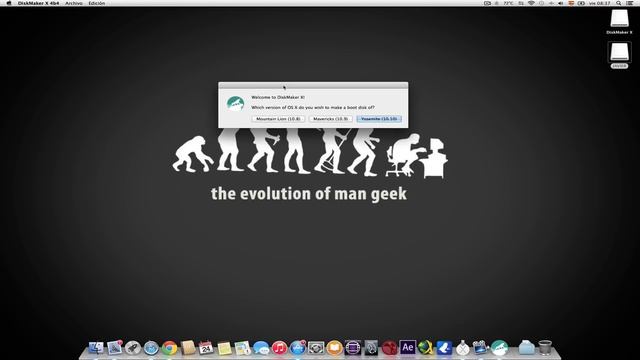Open the Apple menu
Screen dimensions: 640x360
(x=9, y=3)
